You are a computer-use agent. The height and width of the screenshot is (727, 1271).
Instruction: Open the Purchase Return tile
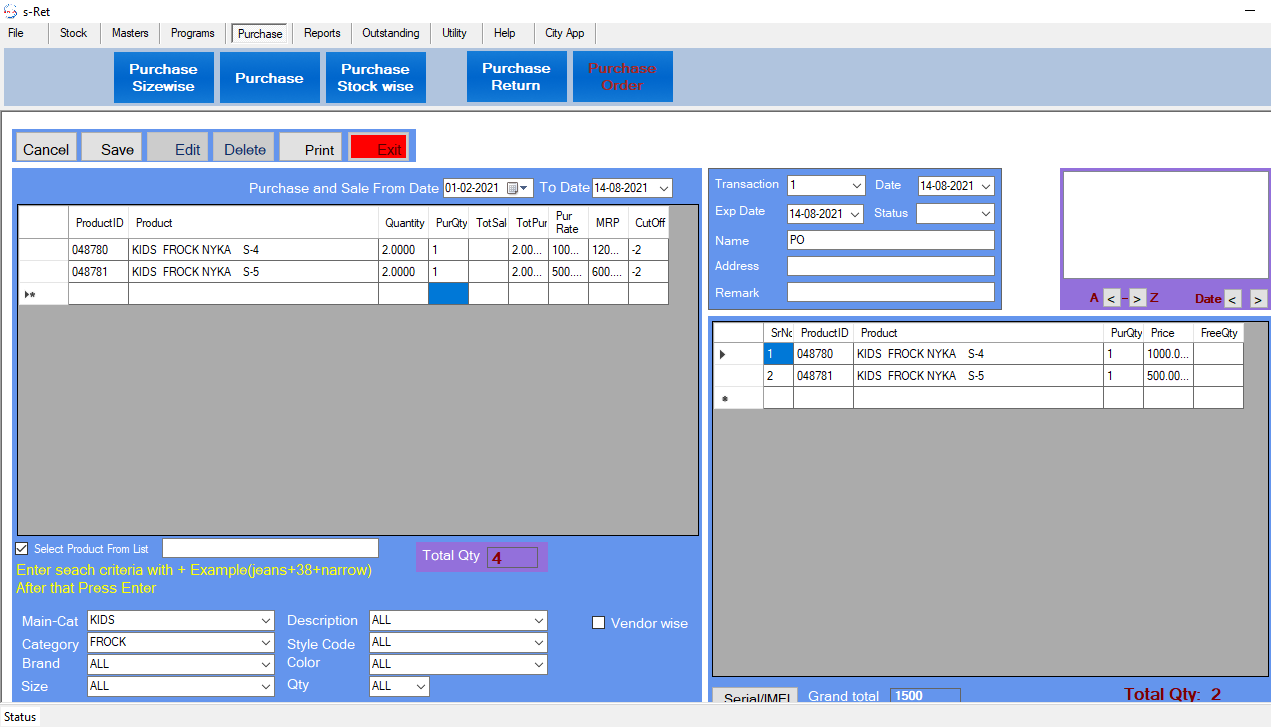[x=516, y=77]
